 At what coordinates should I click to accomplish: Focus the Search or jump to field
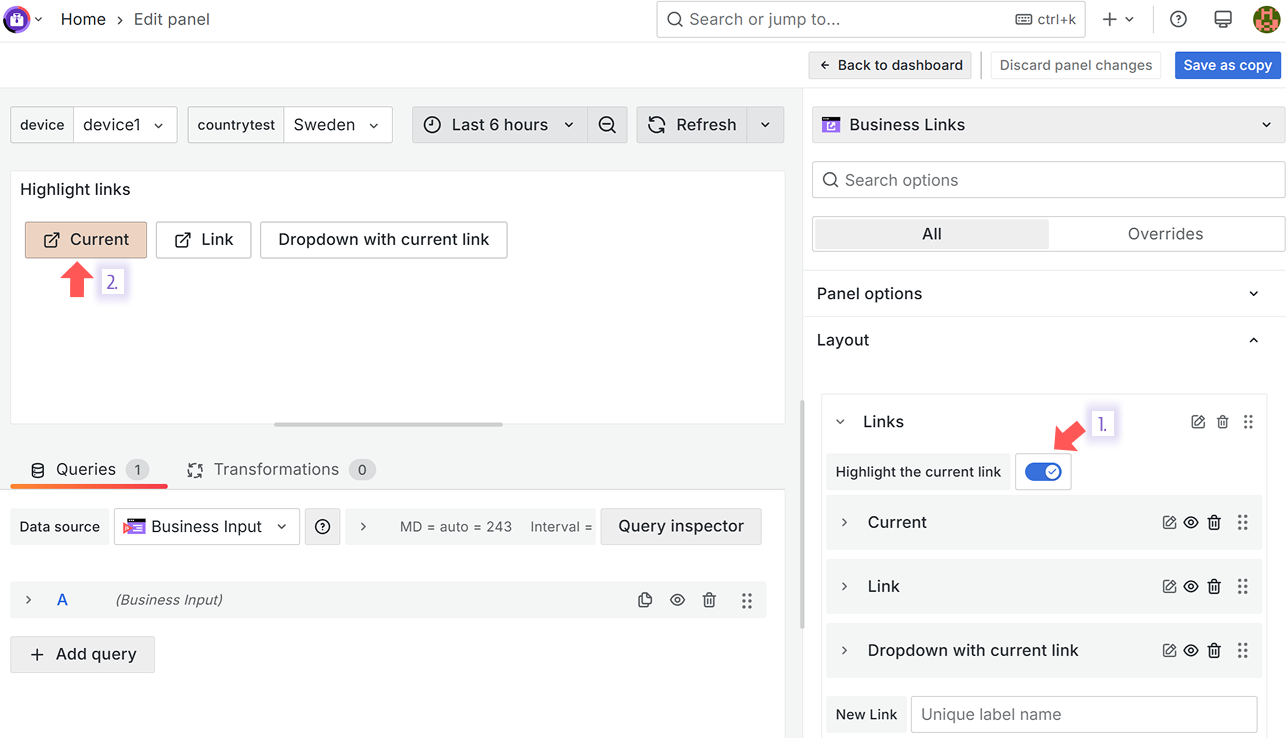[x=871, y=19]
